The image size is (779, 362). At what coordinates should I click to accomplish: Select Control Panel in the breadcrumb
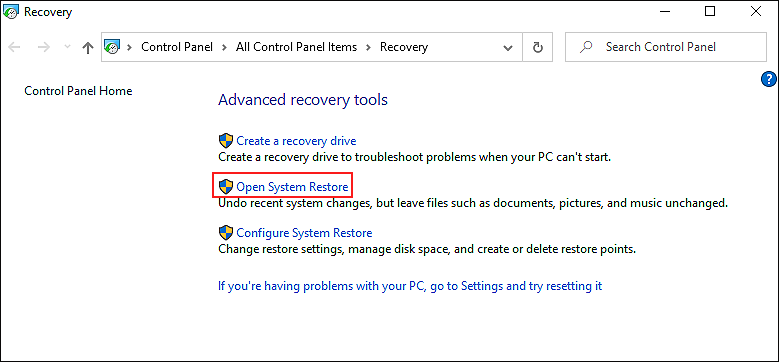tap(177, 47)
